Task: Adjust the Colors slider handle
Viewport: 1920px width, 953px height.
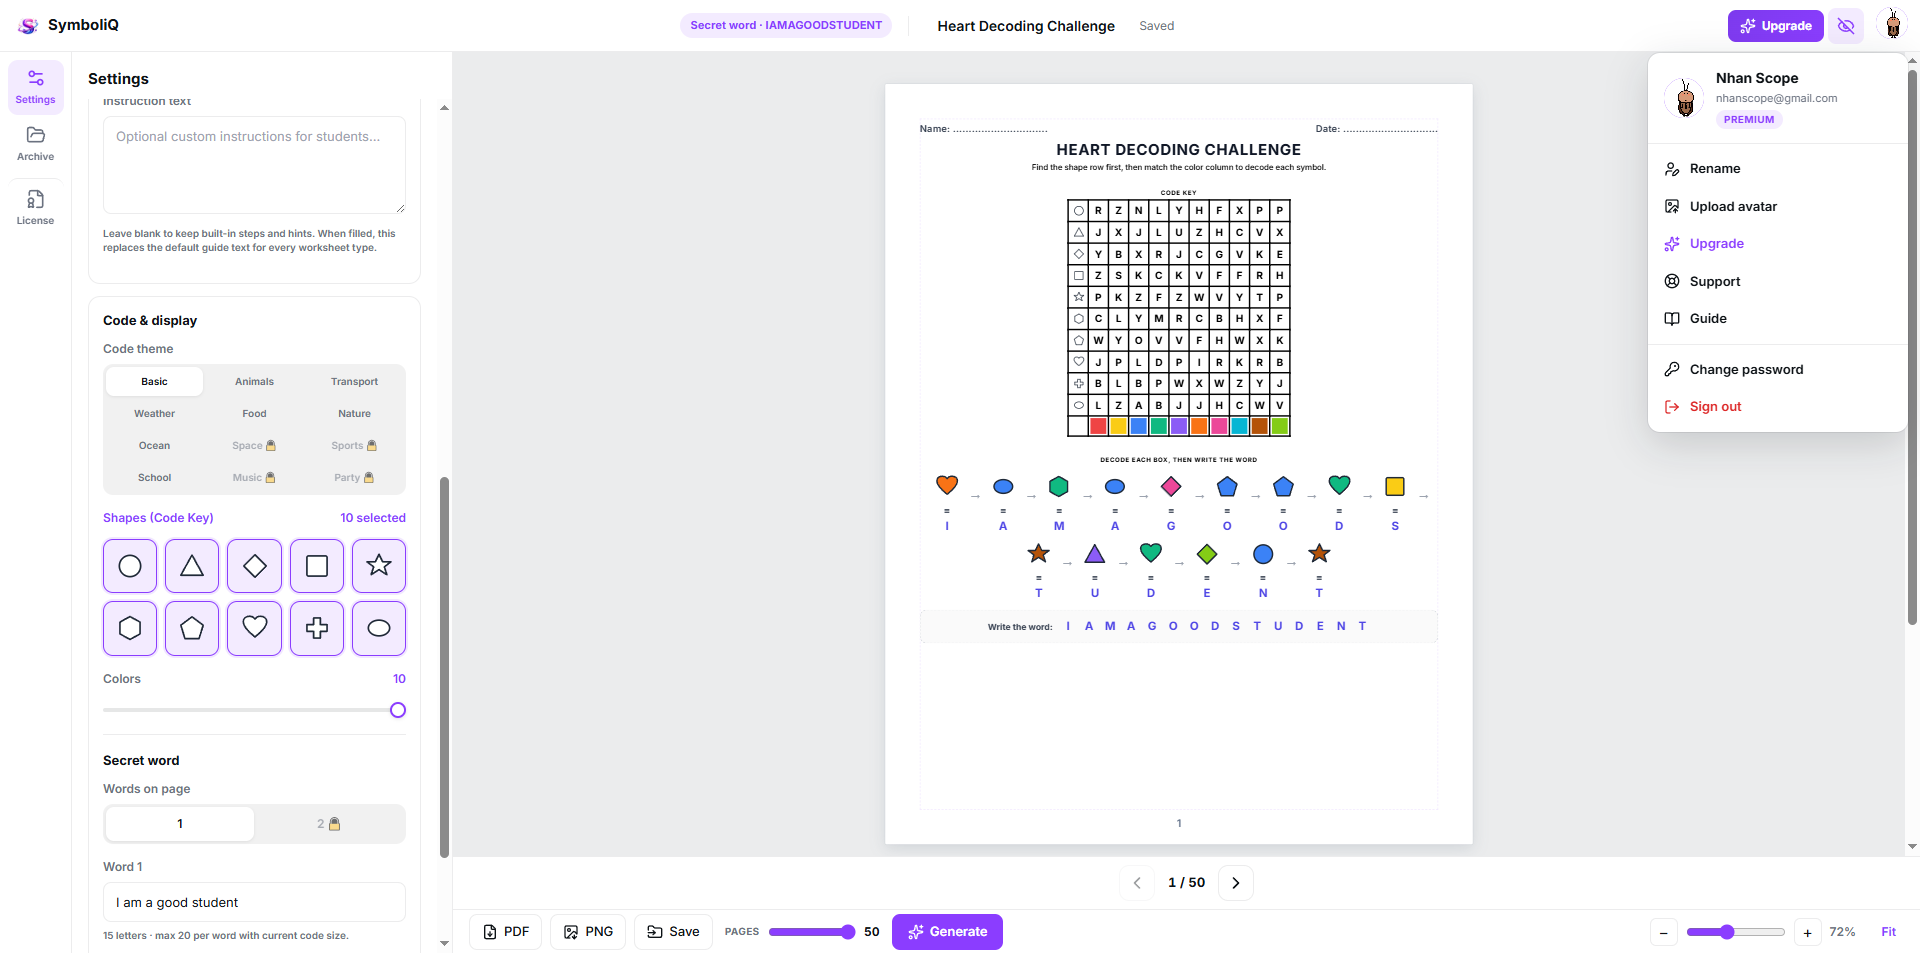Action: 398,710
